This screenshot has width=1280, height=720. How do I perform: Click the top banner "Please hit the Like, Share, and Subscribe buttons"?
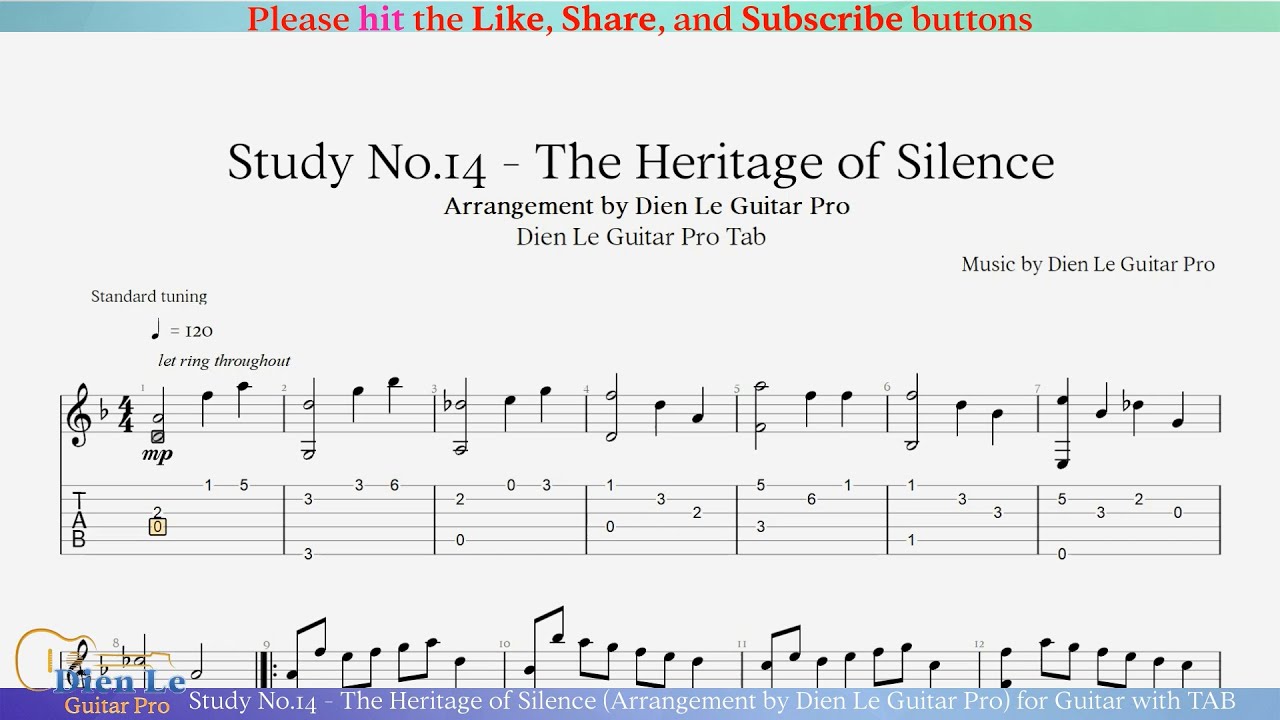pyautogui.click(x=640, y=17)
